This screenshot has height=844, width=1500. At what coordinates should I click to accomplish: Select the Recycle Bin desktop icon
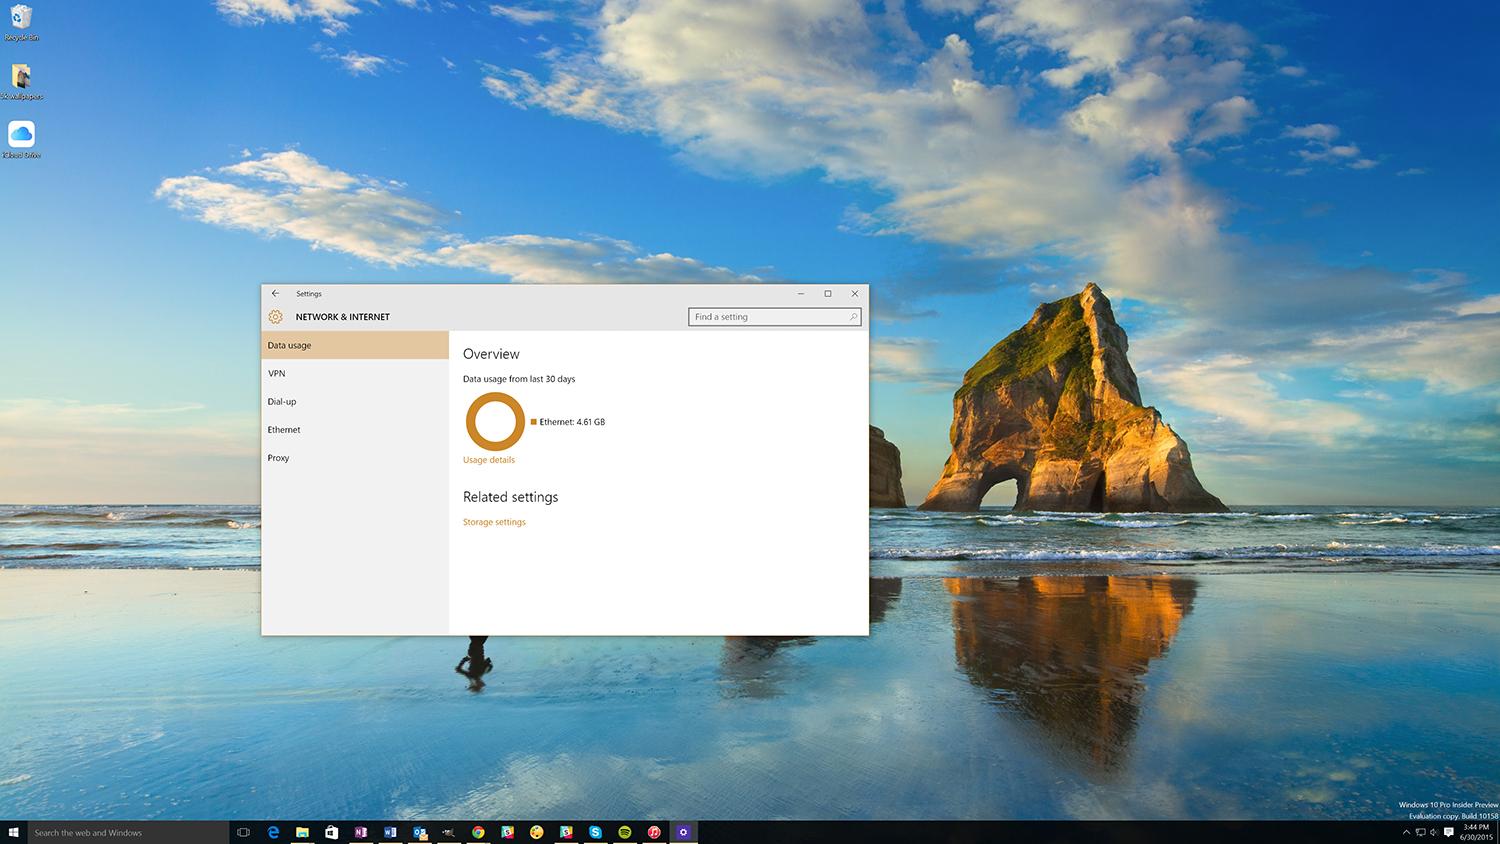tap(21, 23)
